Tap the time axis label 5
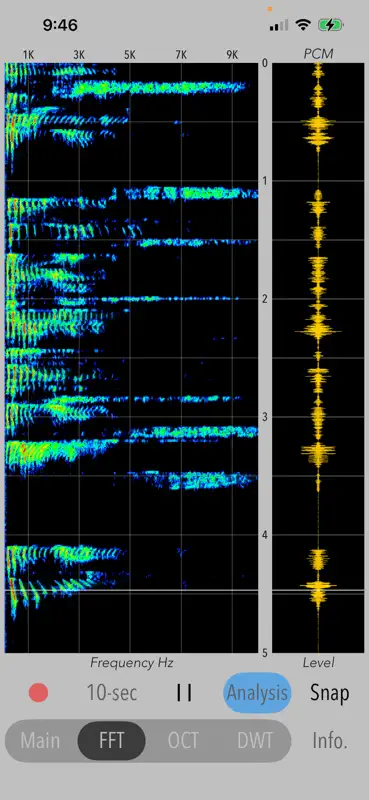Screen dimensions: 369x800 (x=264, y=653)
